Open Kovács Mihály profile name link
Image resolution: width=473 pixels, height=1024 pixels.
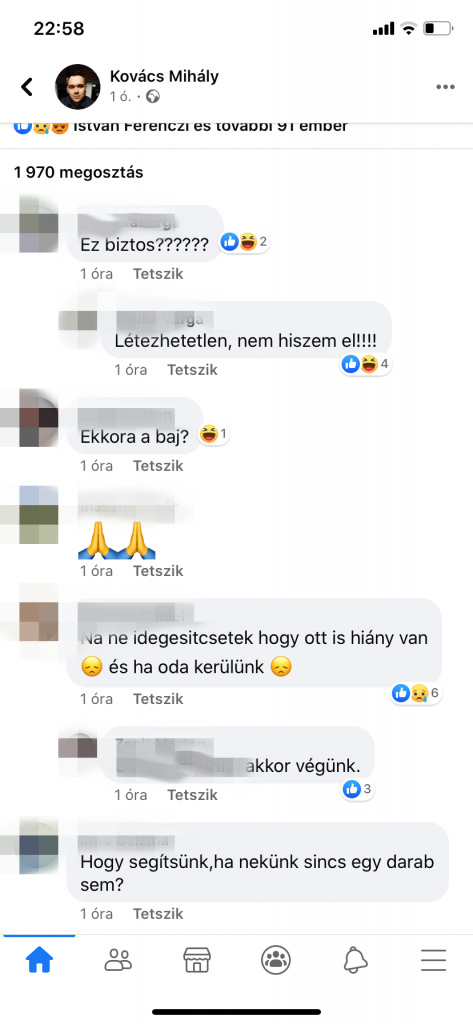pyautogui.click(x=165, y=76)
